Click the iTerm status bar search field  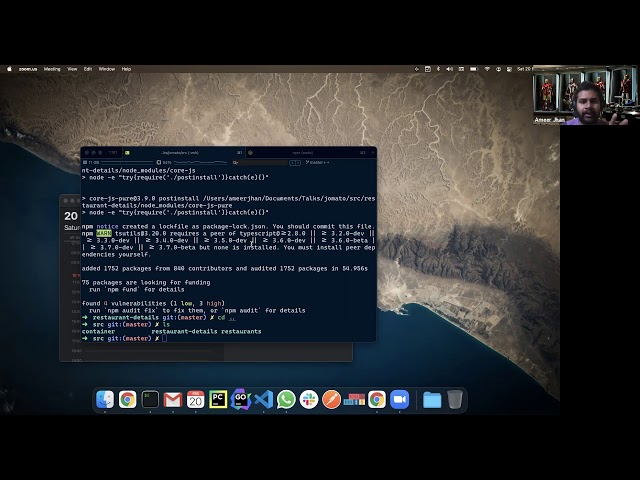(x=260, y=162)
